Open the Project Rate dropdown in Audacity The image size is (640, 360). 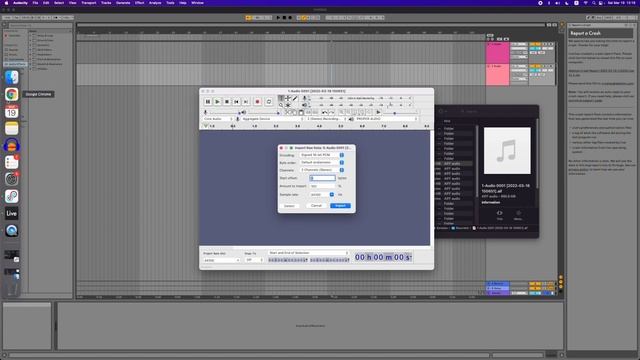coord(222,260)
